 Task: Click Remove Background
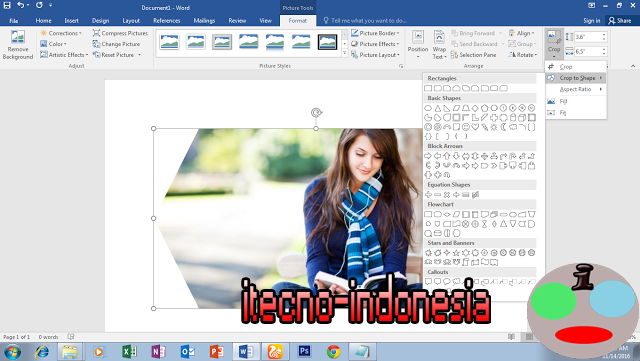[x=18, y=45]
